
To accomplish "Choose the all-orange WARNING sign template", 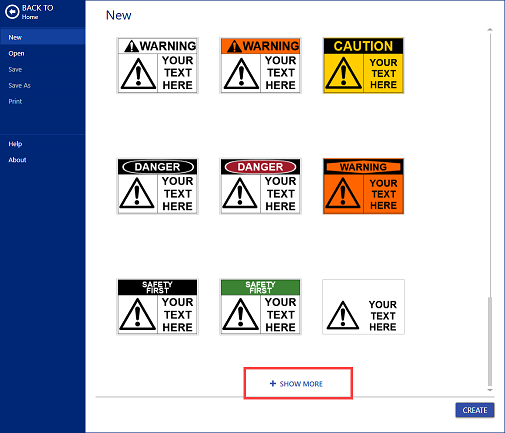I will click(x=363, y=186).
